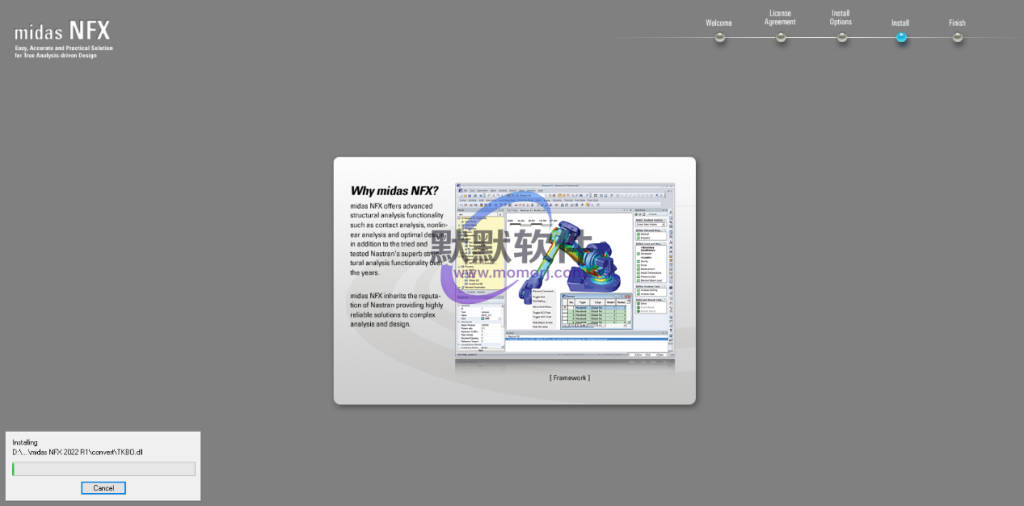
Task: Select the Finish step label
Action: 957,22
